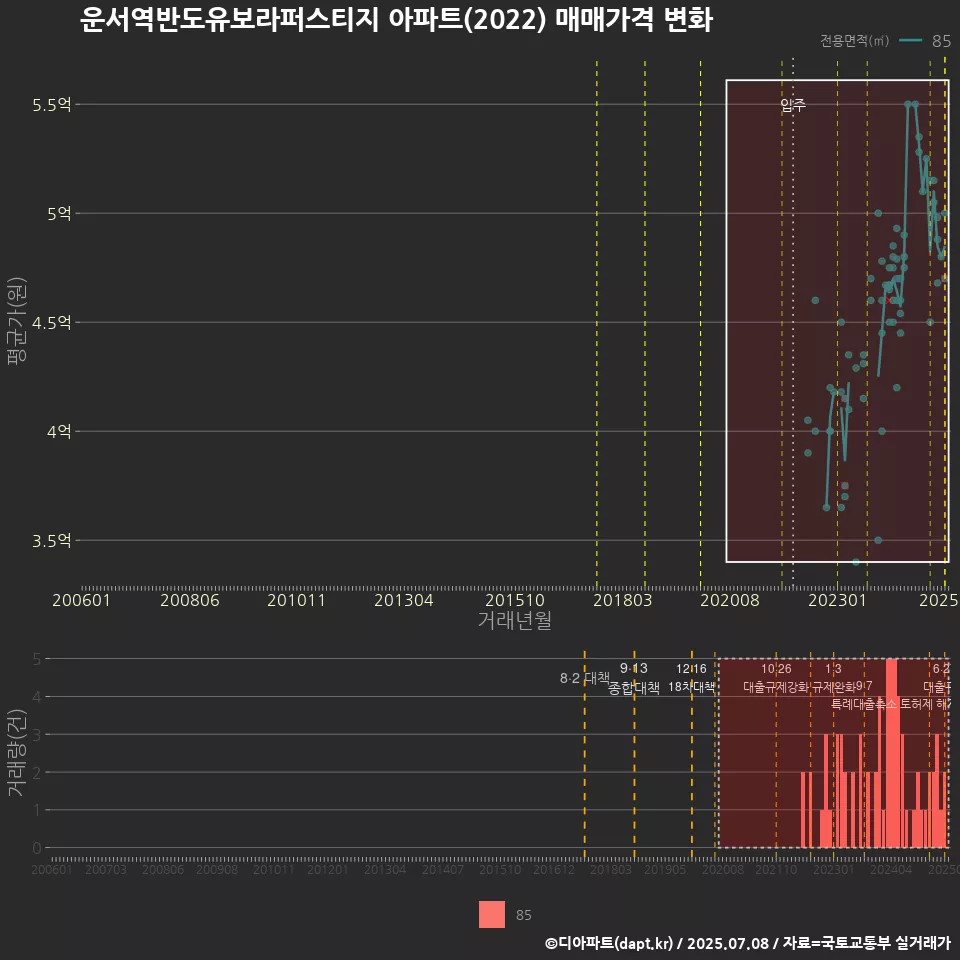Click the 1·3 policy date annotation

click(833, 669)
